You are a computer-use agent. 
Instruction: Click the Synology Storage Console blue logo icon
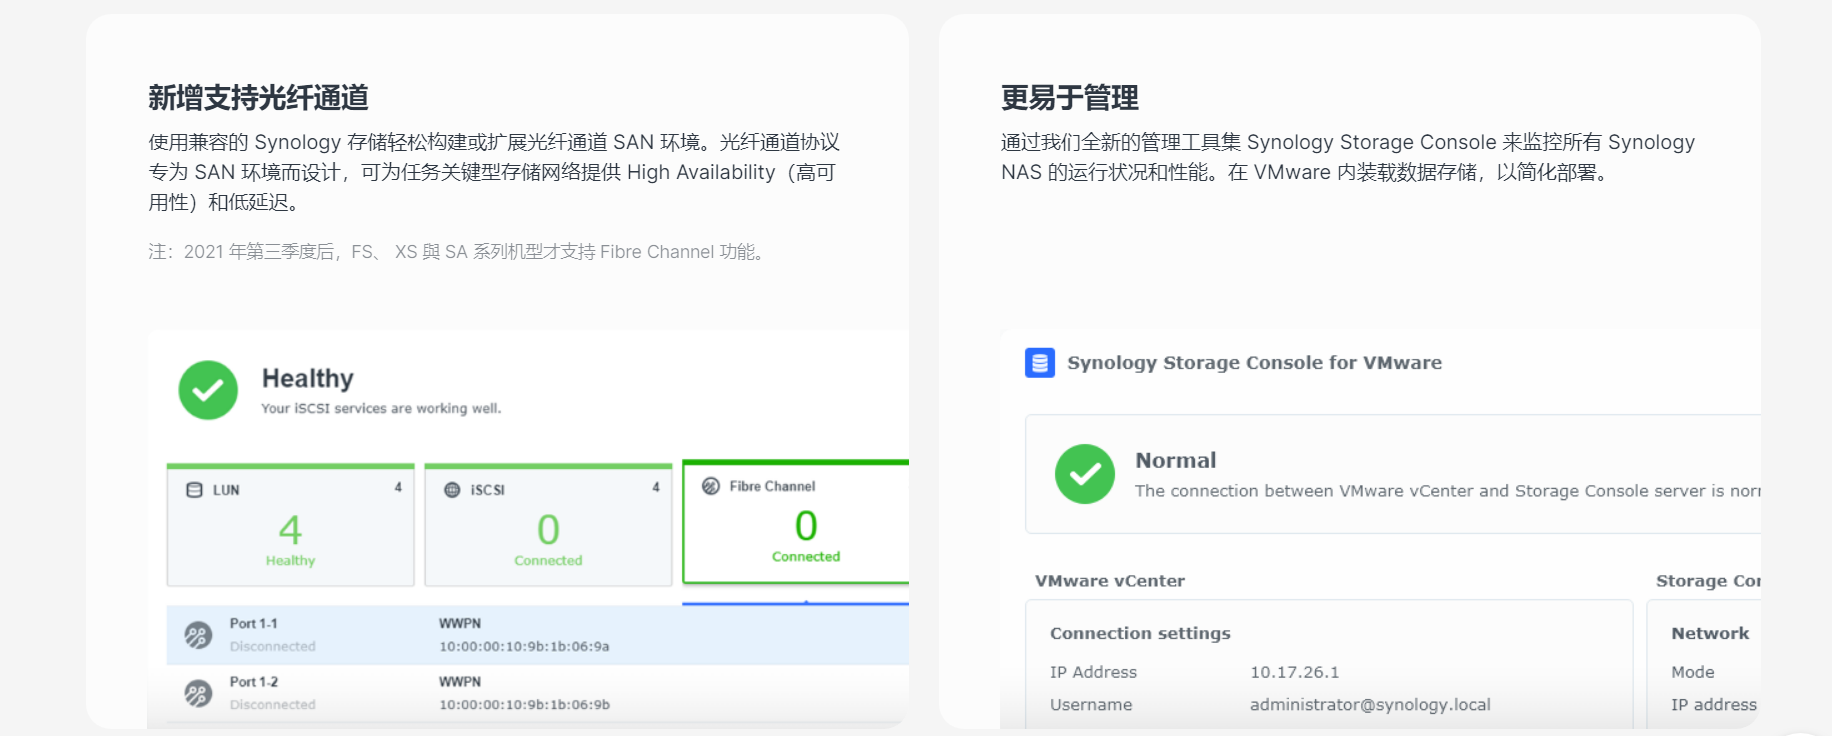coord(1040,363)
